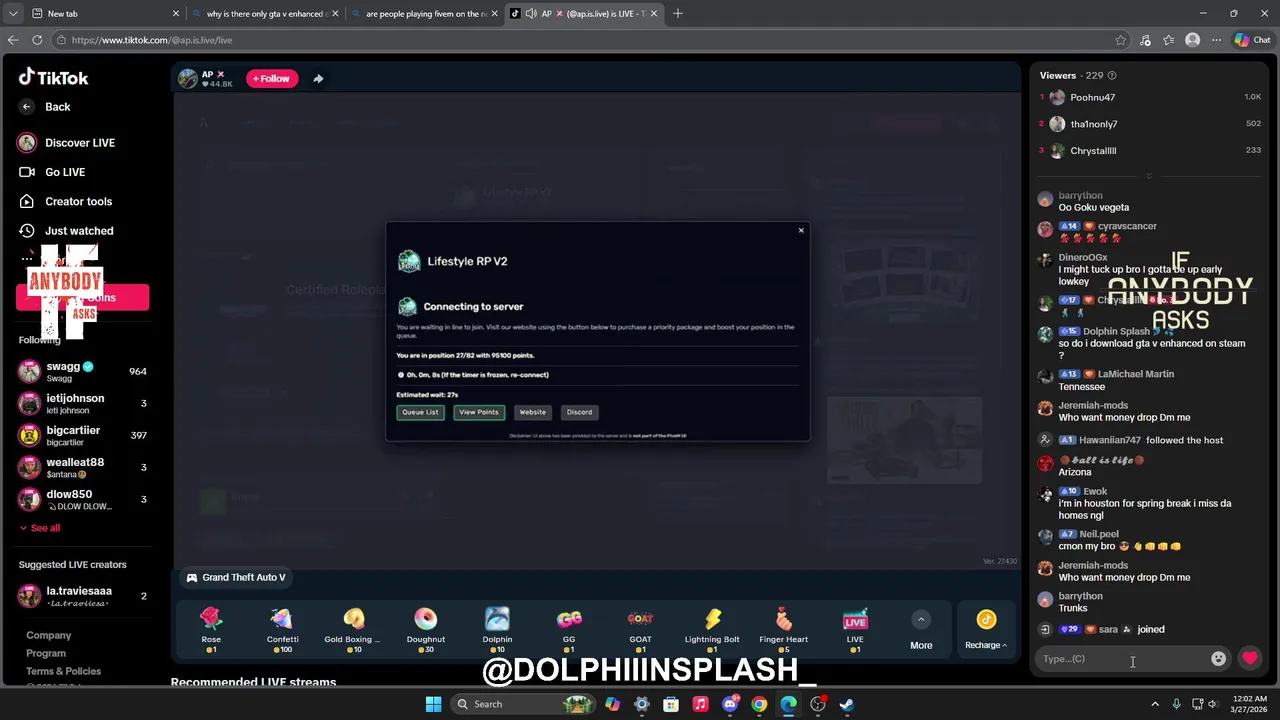Expand the top viewers list chevron

(x=1148, y=176)
